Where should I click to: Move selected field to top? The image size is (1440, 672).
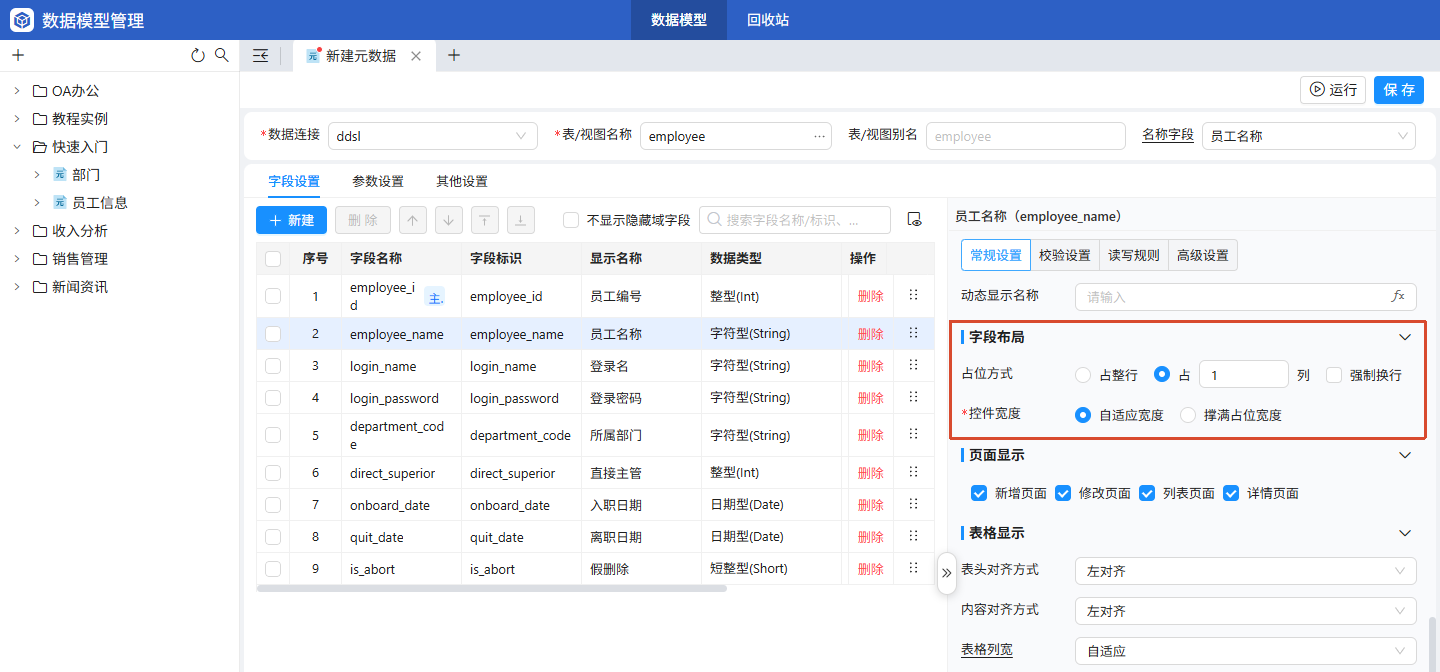(485, 220)
